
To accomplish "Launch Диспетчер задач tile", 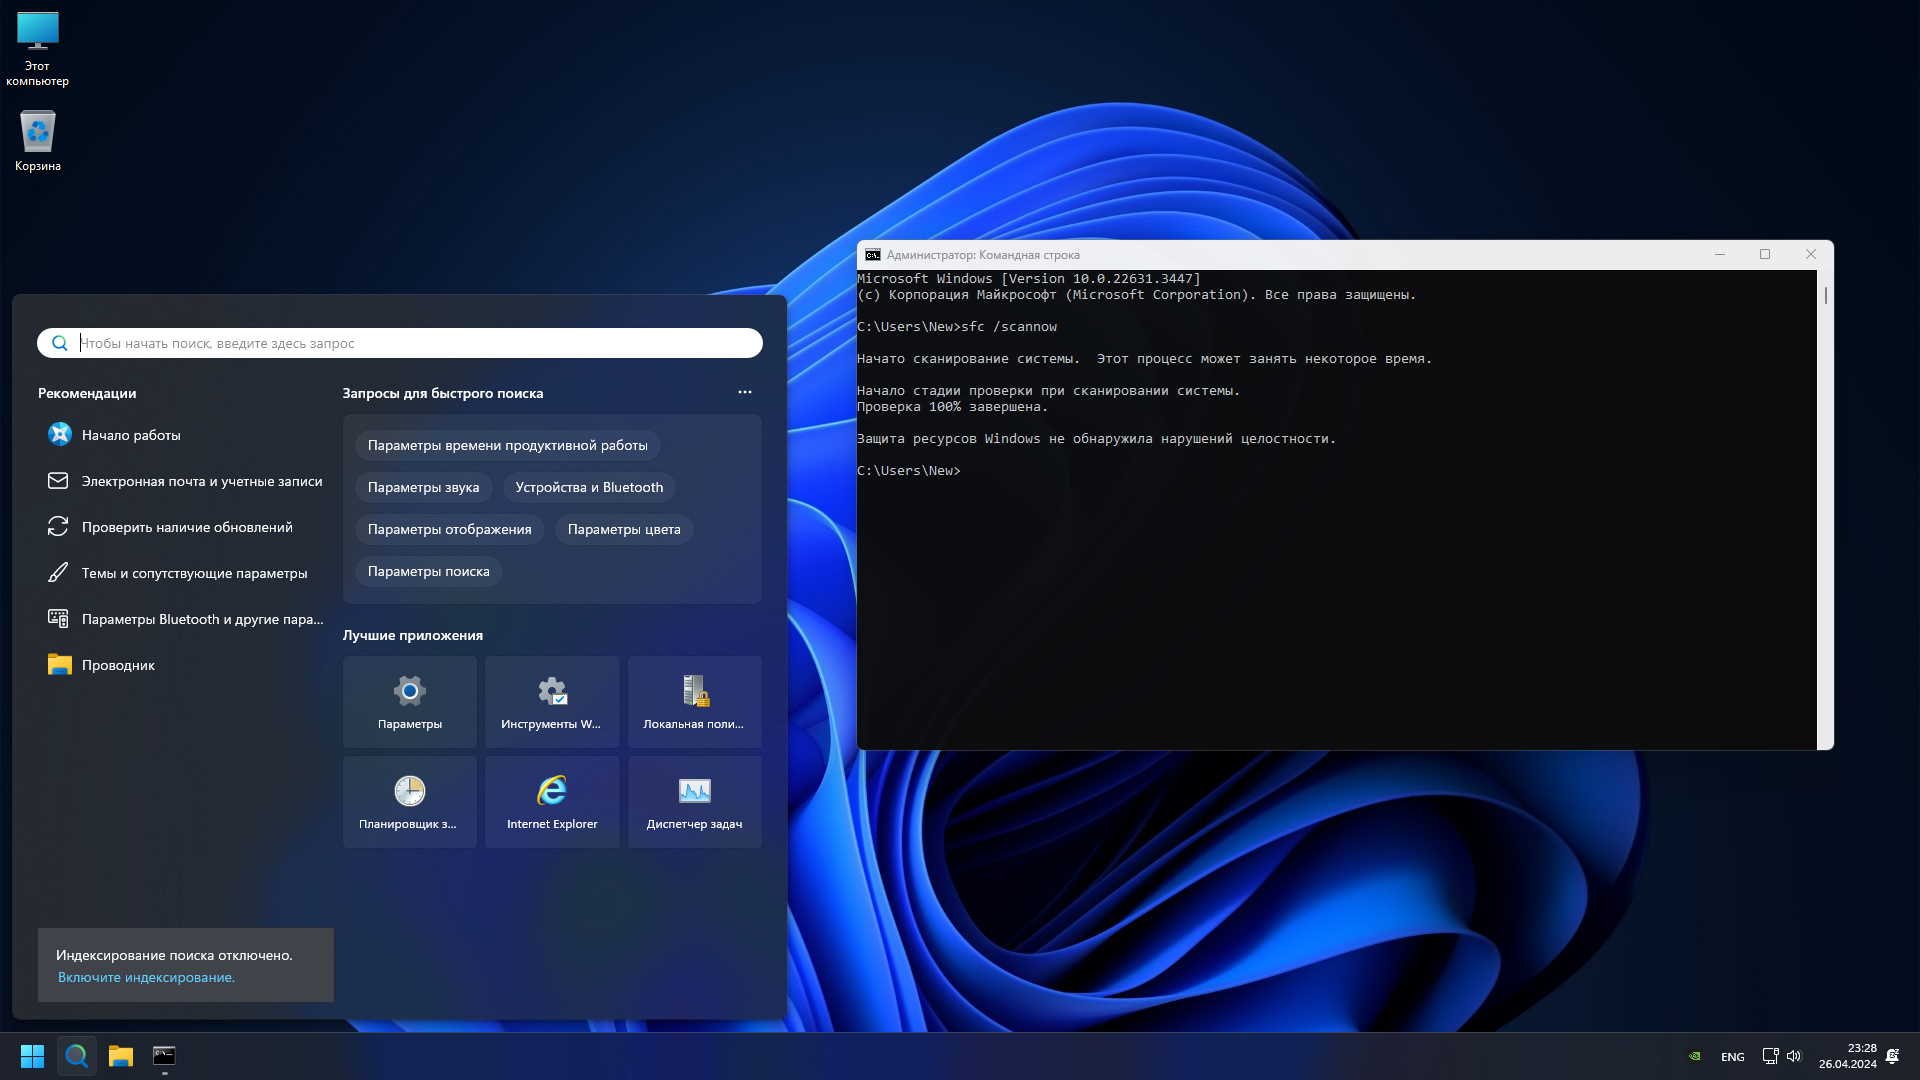I will [x=694, y=801].
